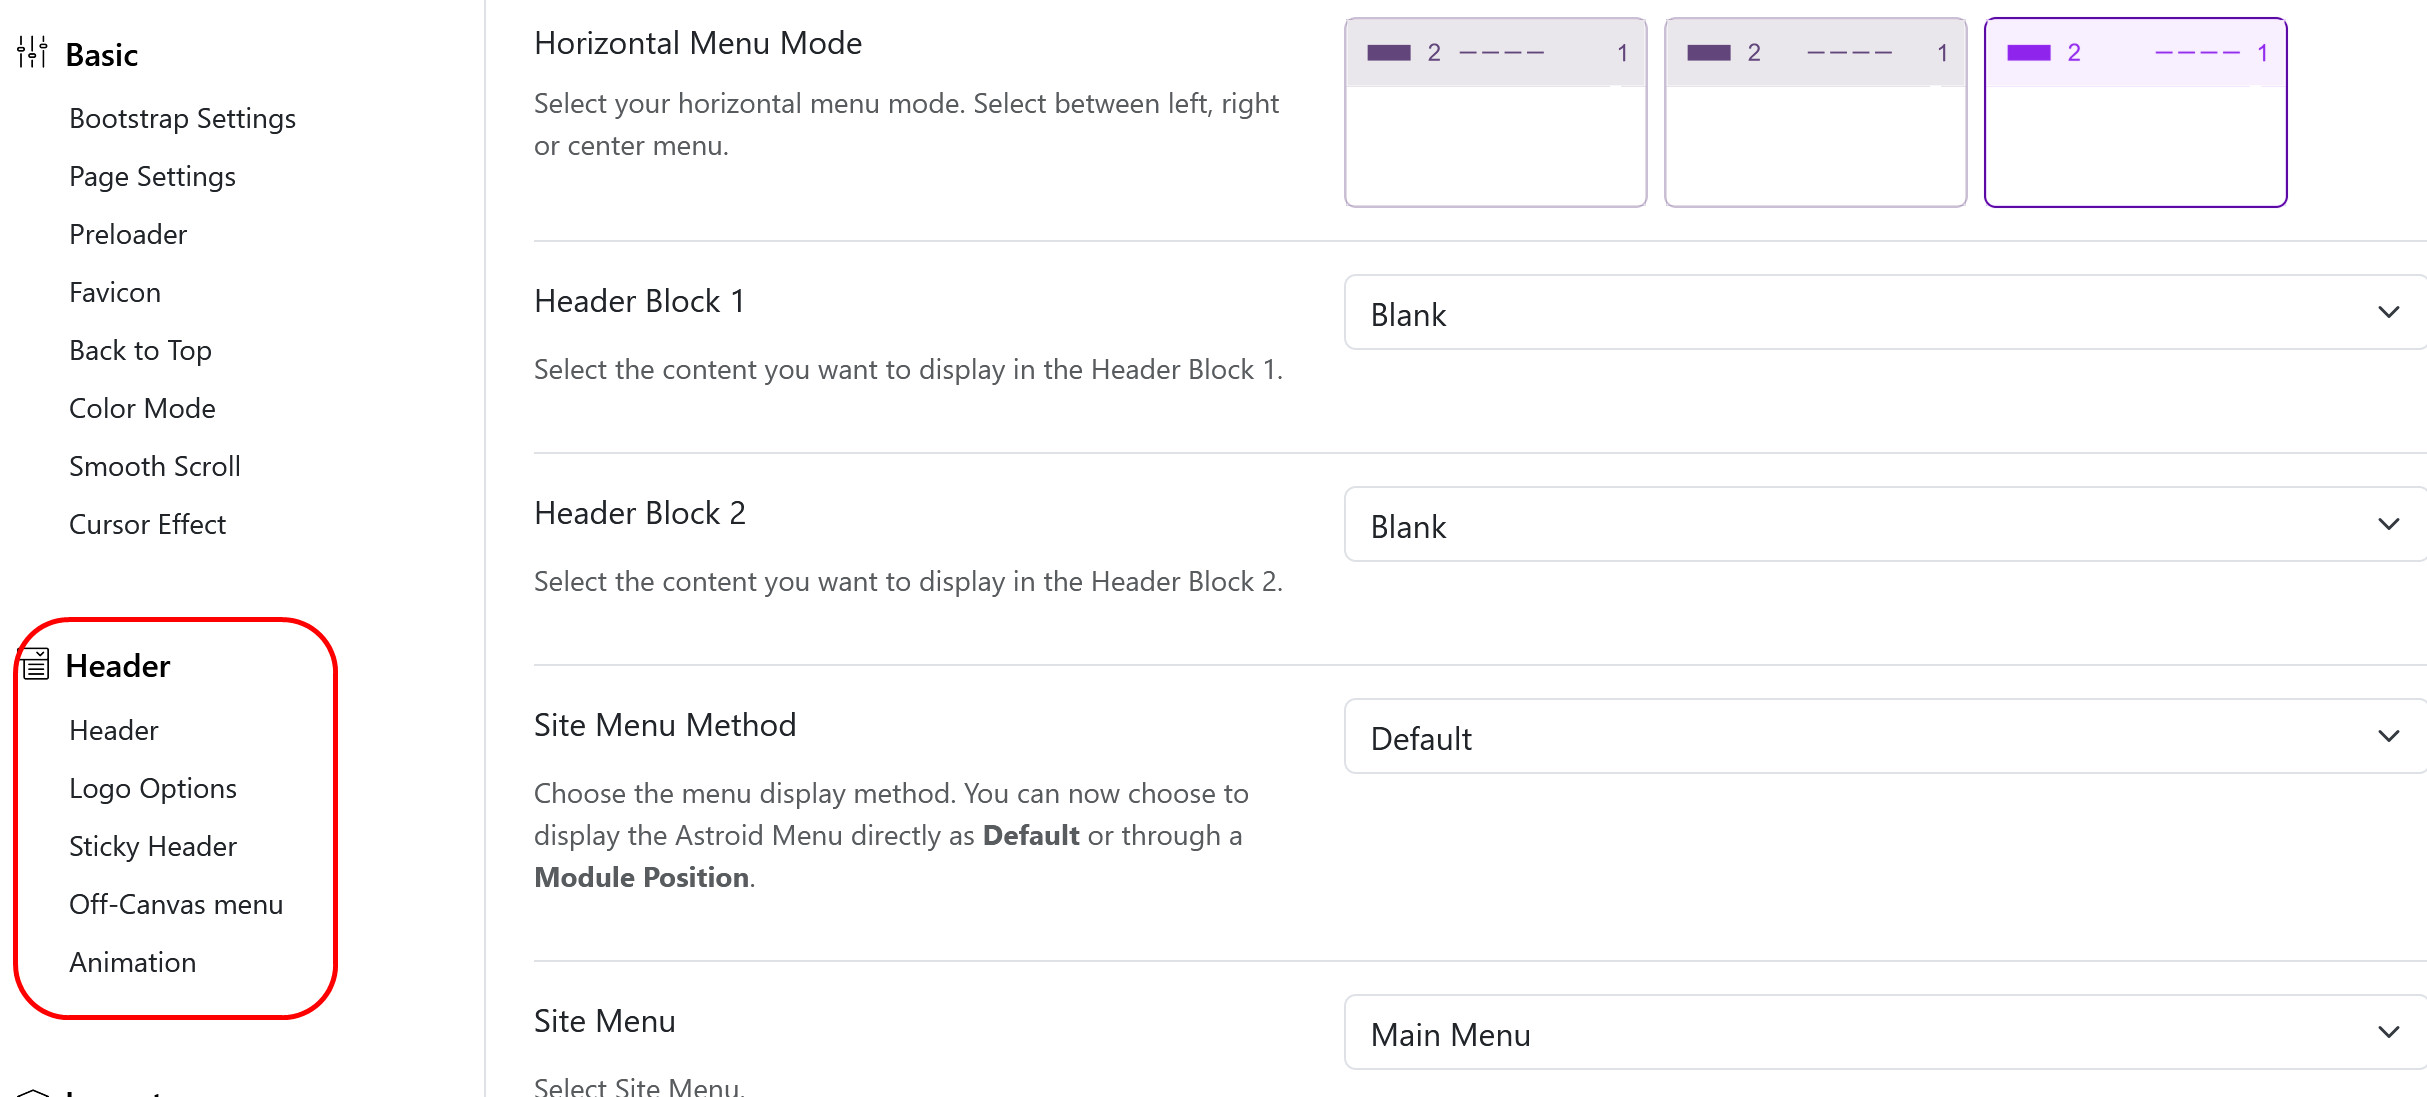Click the chevron on Header Block 1
Viewport: 2427px width, 1097px height.
[x=2389, y=311]
